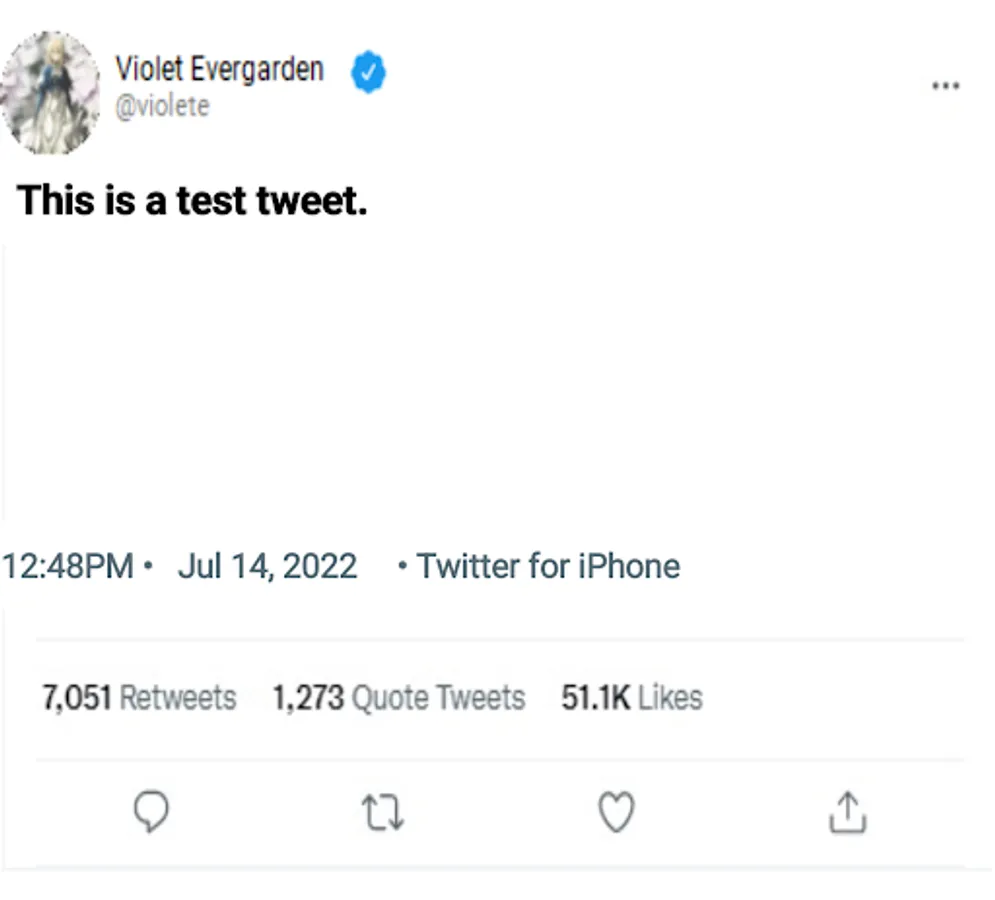995x900 pixels.
Task: Open the @violete handle link
Action: coord(162,106)
